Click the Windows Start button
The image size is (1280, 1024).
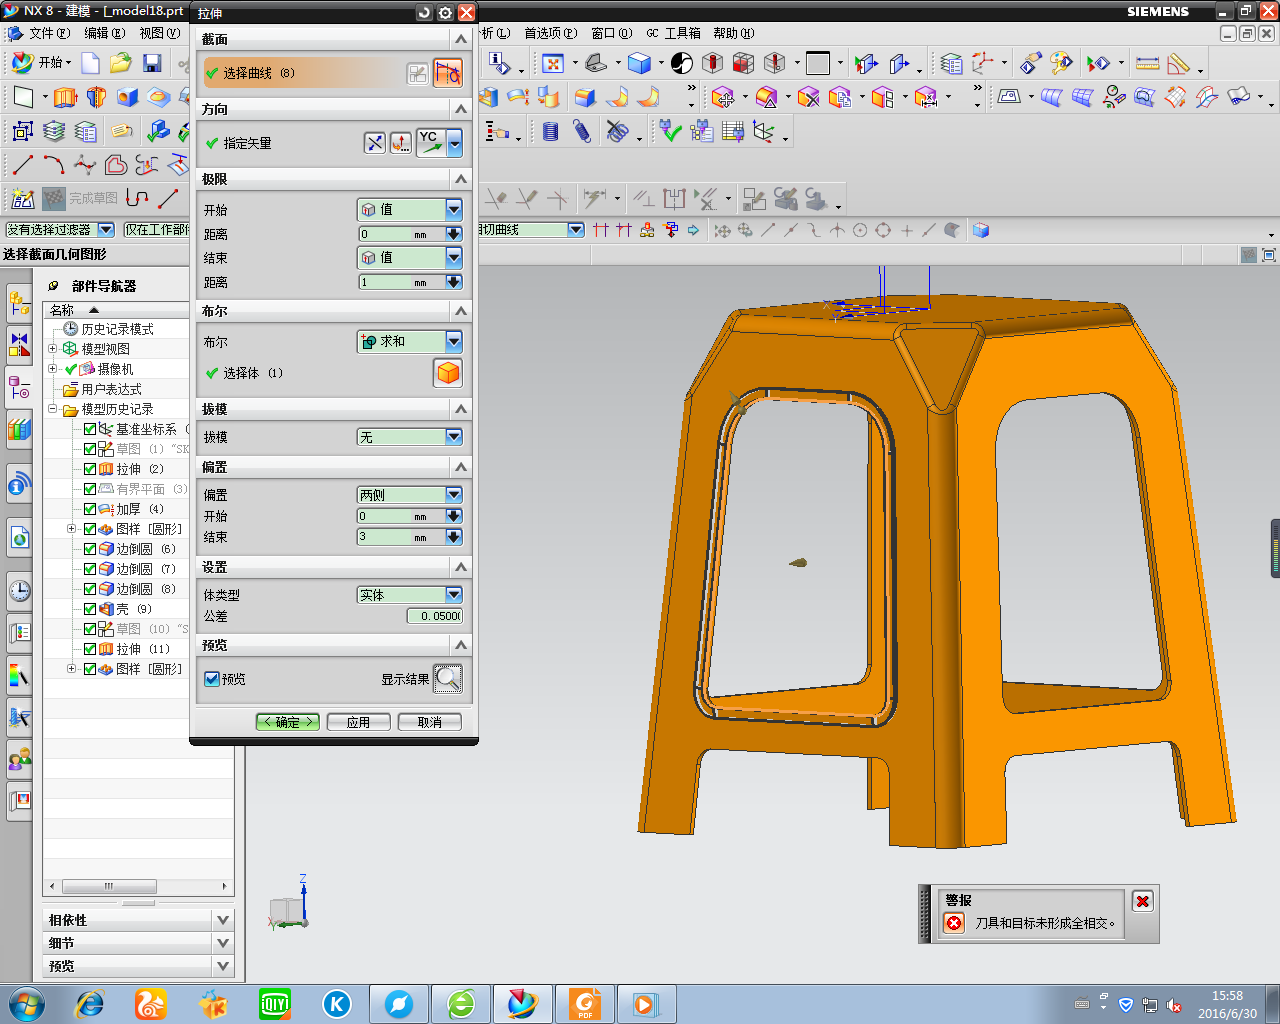pos(27,1004)
